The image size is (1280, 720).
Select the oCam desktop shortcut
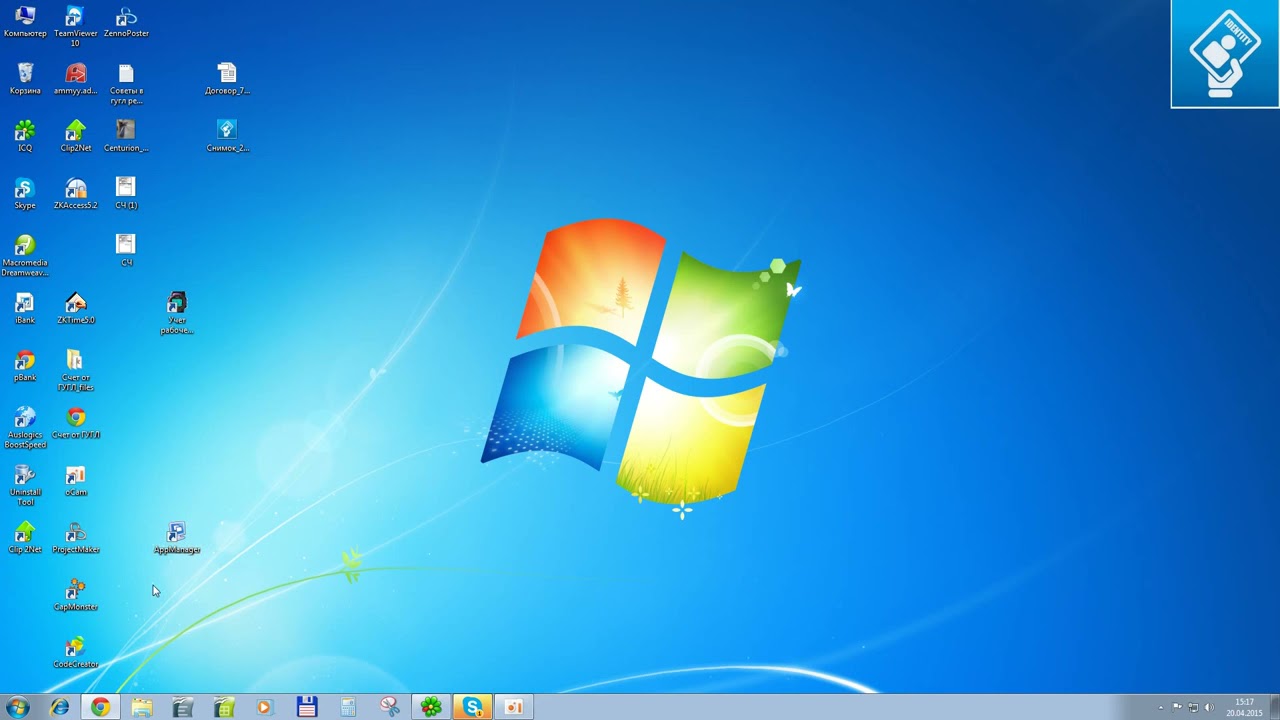coord(75,481)
